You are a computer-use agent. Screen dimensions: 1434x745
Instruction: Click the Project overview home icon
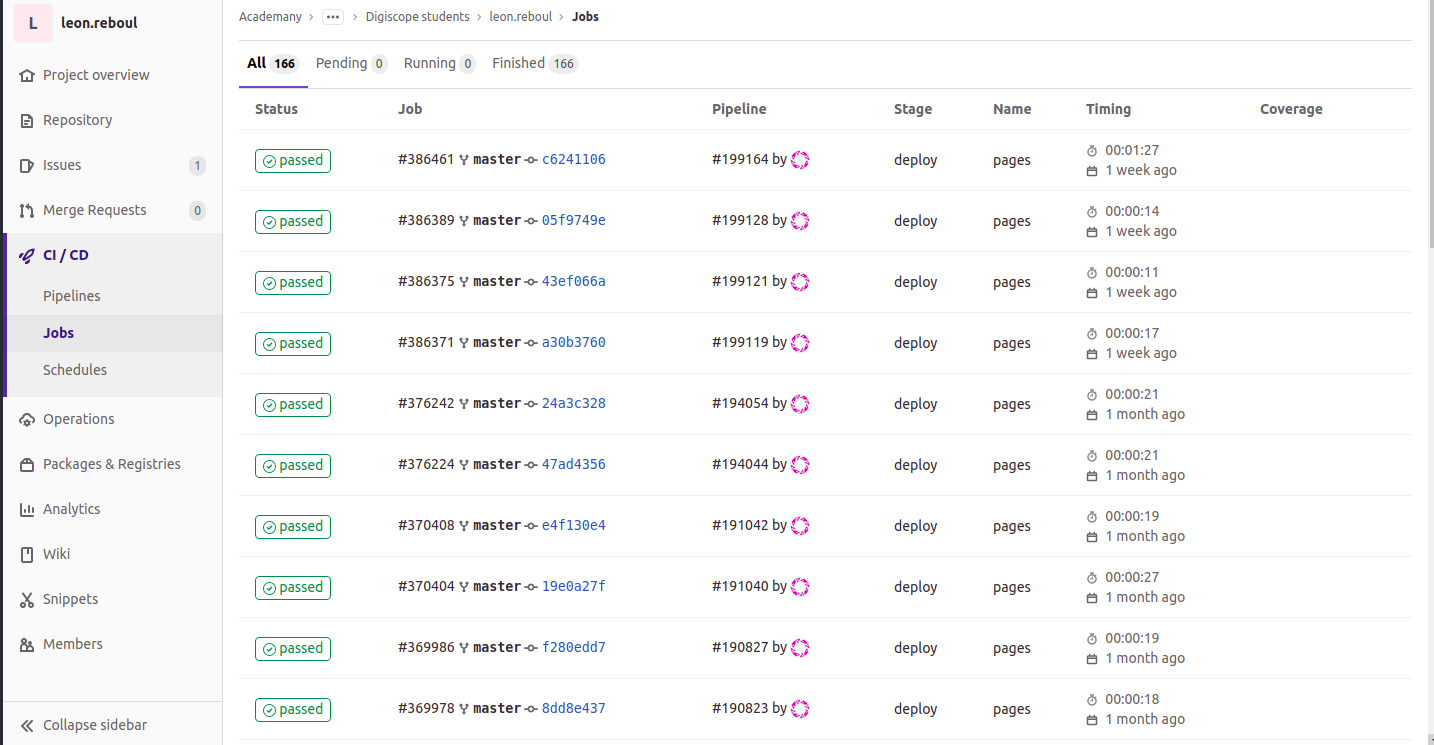coord(27,75)
